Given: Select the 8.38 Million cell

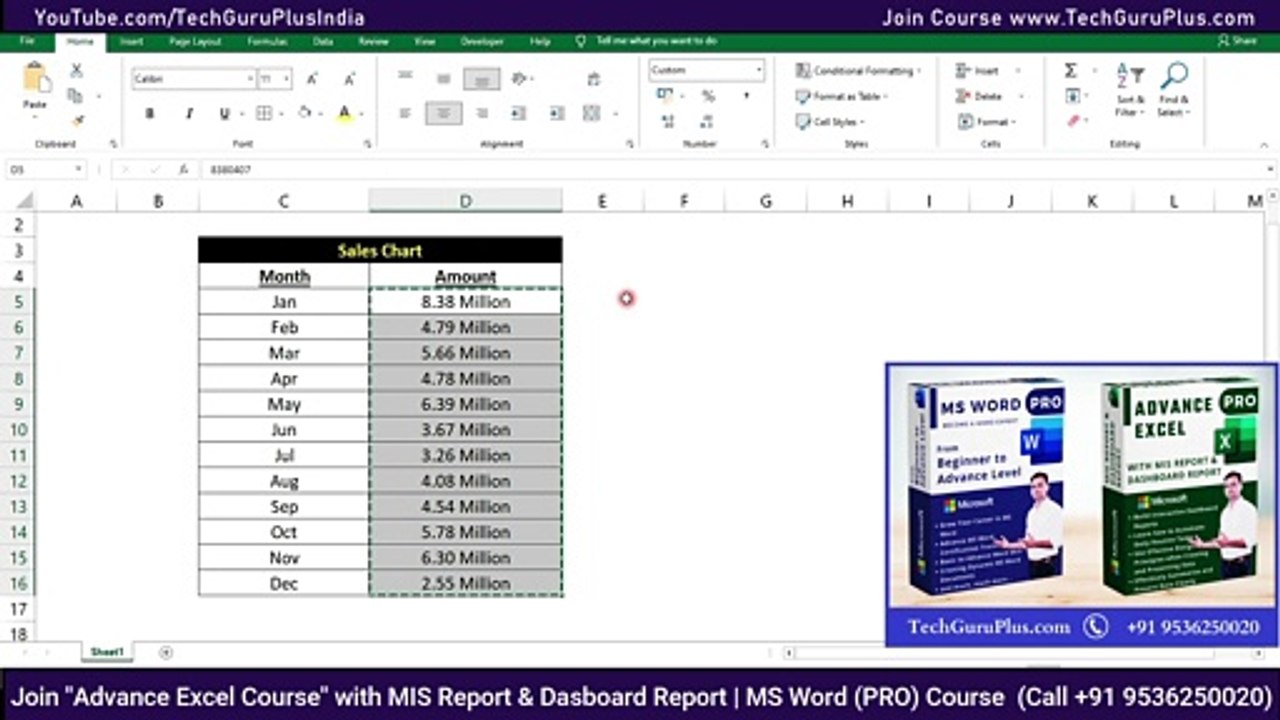Looking at the screenshot, I should pos(465,301).
